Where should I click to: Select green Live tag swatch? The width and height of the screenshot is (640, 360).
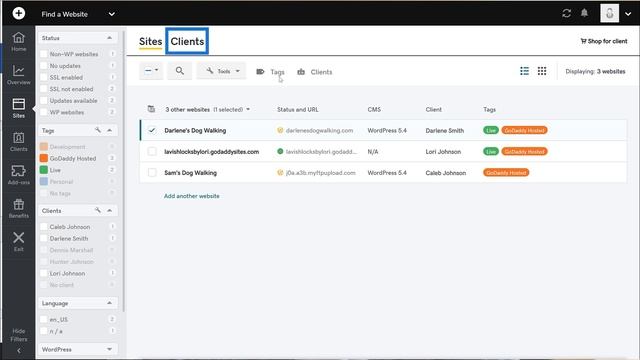tap(44, 170)
